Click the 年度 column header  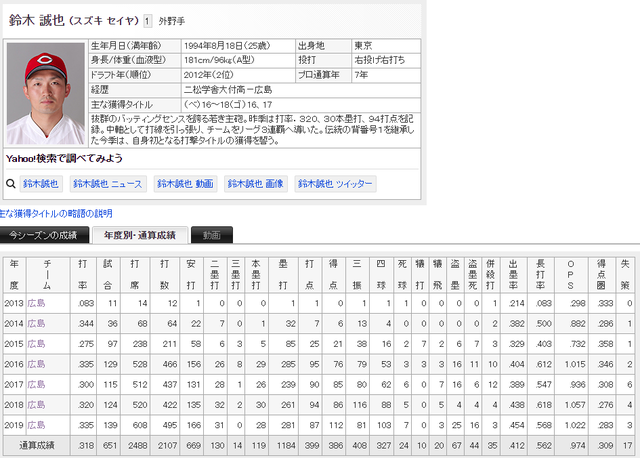(x=14, y=275)
